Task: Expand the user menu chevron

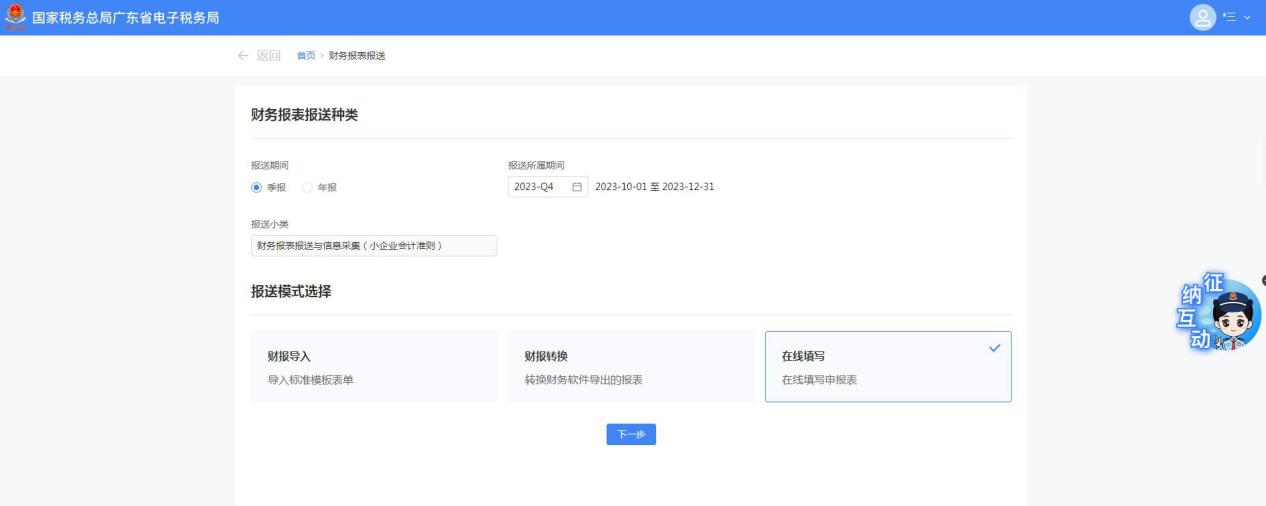Action: click(1246, 18)
